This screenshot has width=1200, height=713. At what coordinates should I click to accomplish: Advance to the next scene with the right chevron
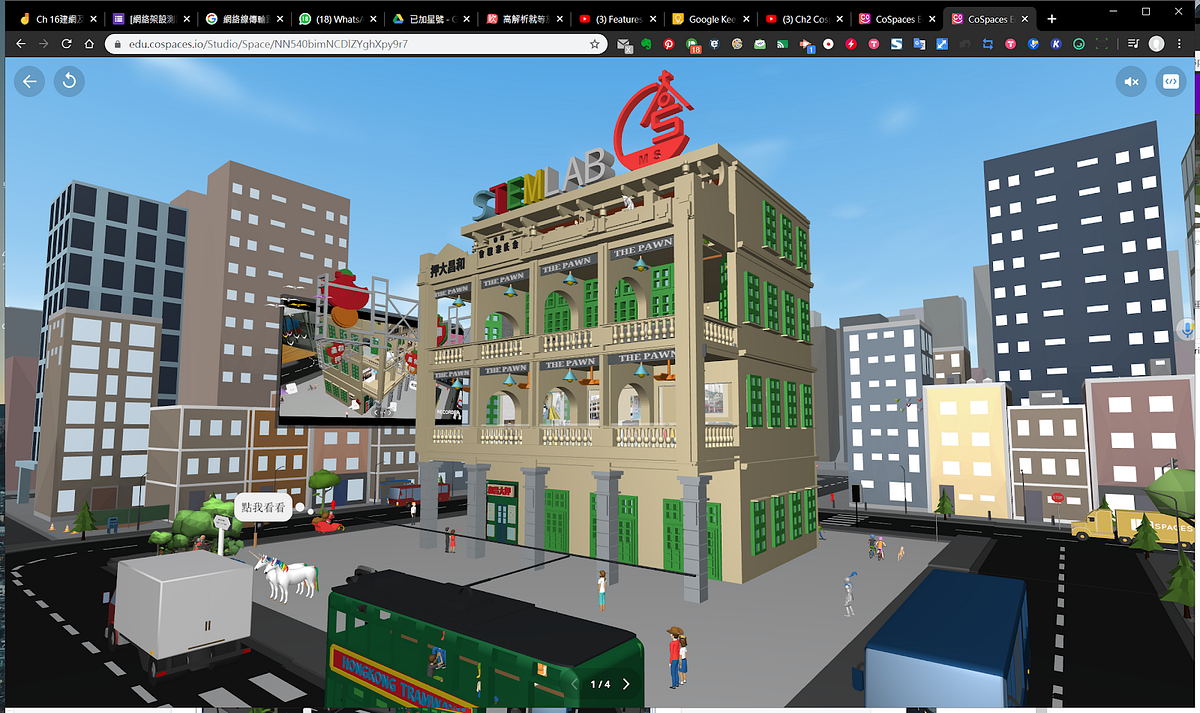[626, 684]
